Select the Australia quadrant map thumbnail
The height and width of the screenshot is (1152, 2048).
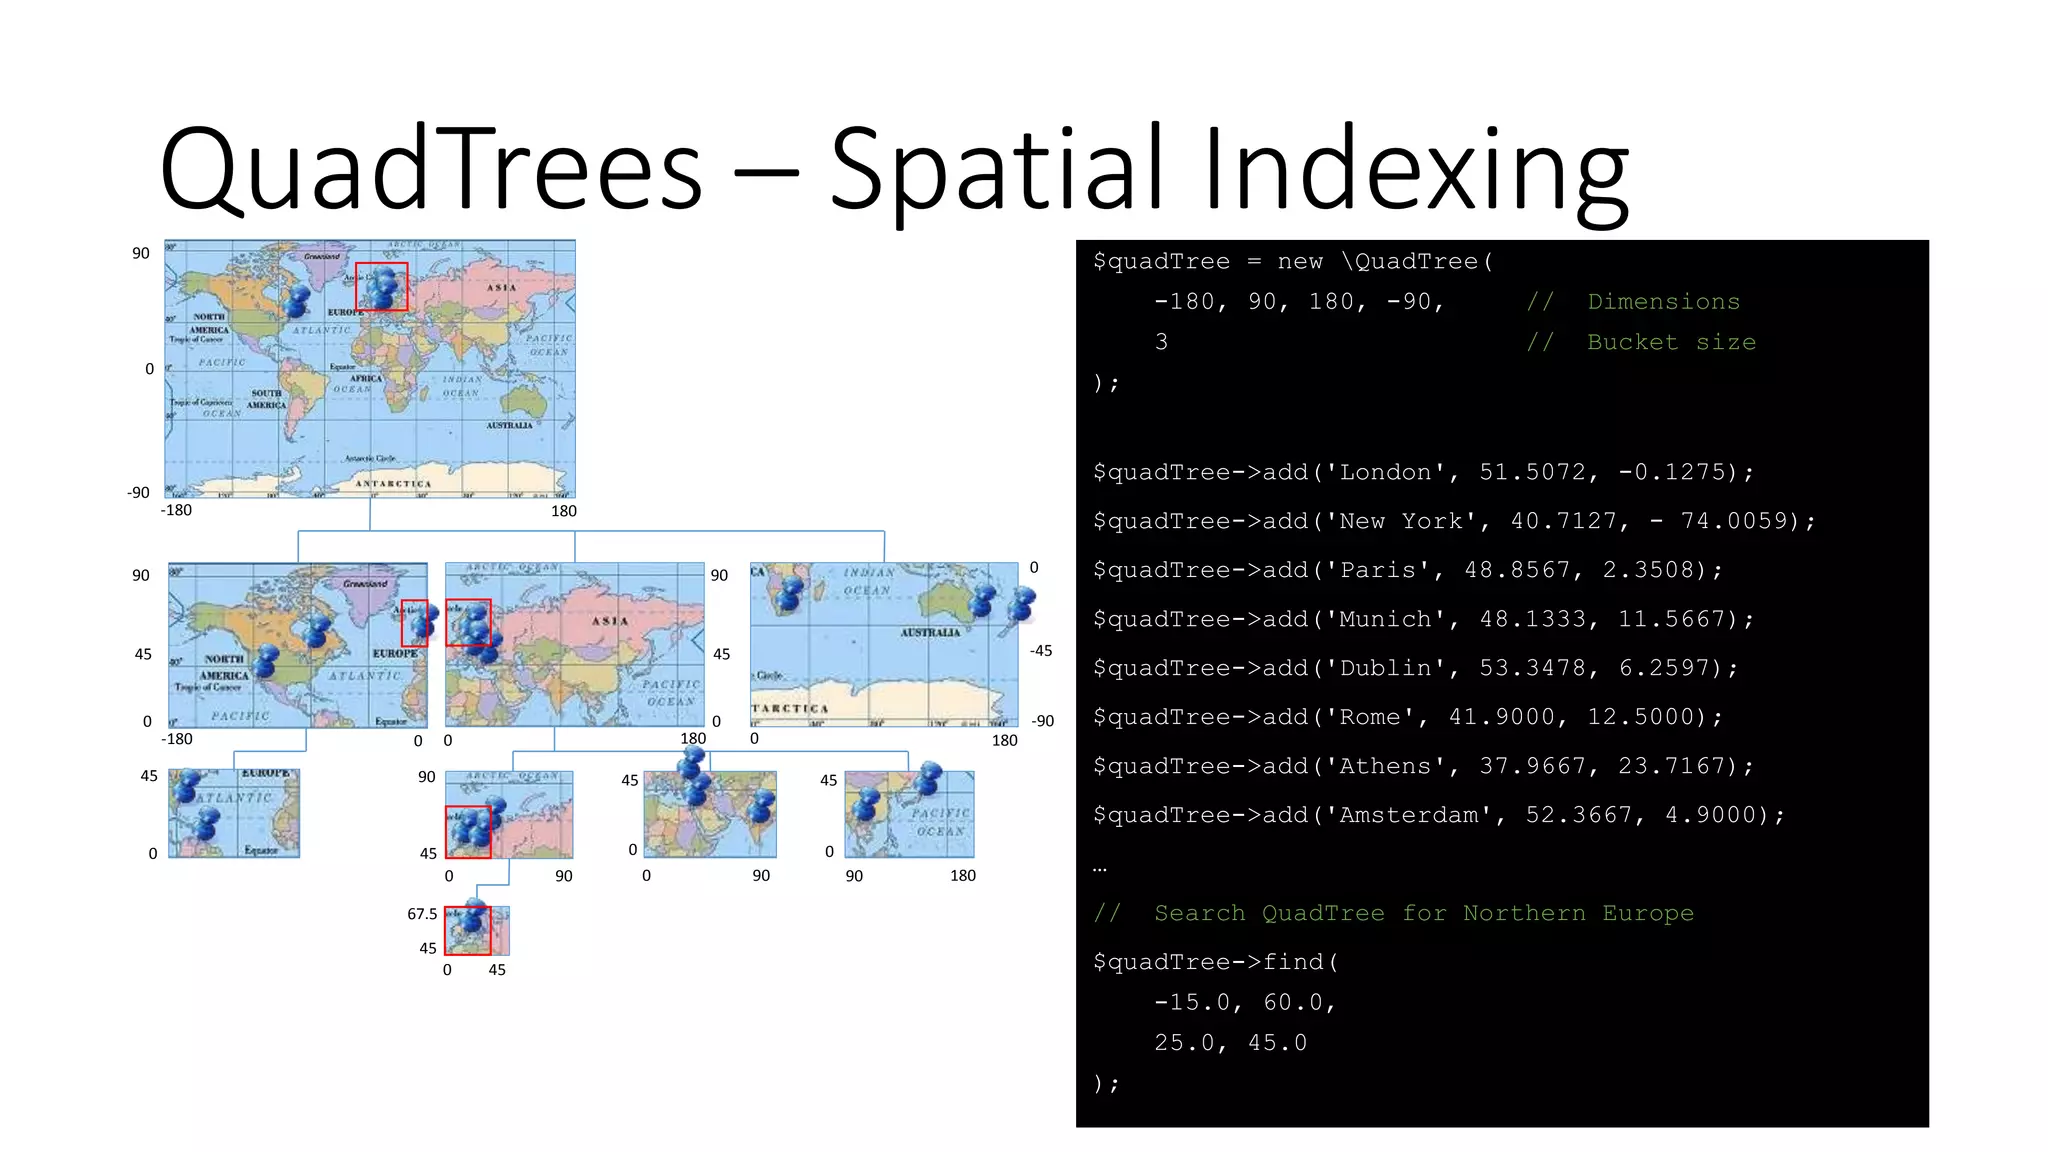click(884, 645)
